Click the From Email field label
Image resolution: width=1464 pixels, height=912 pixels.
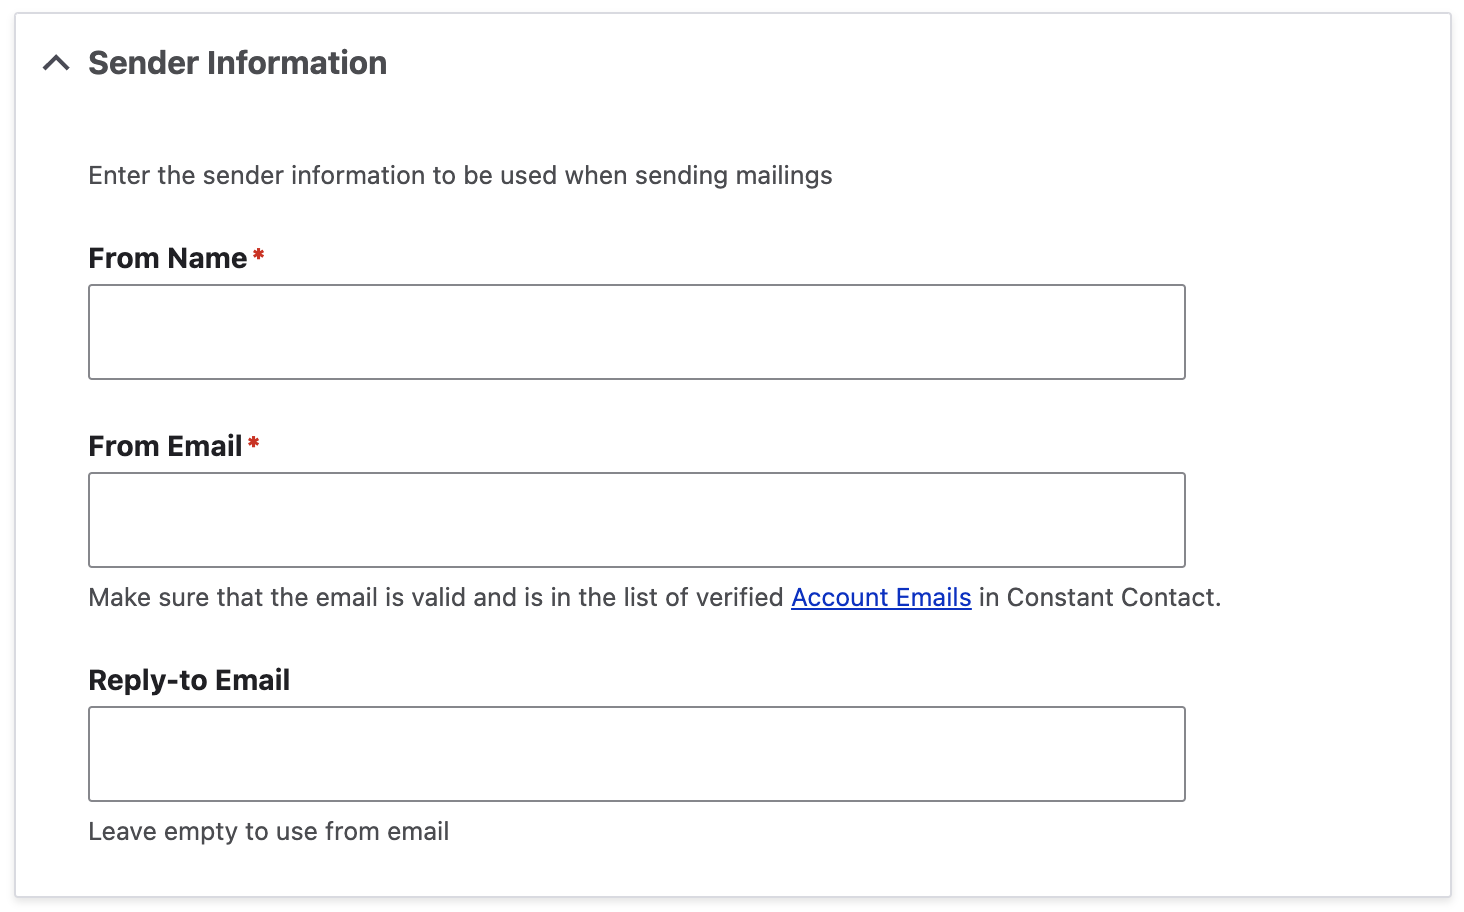point(165,446)
